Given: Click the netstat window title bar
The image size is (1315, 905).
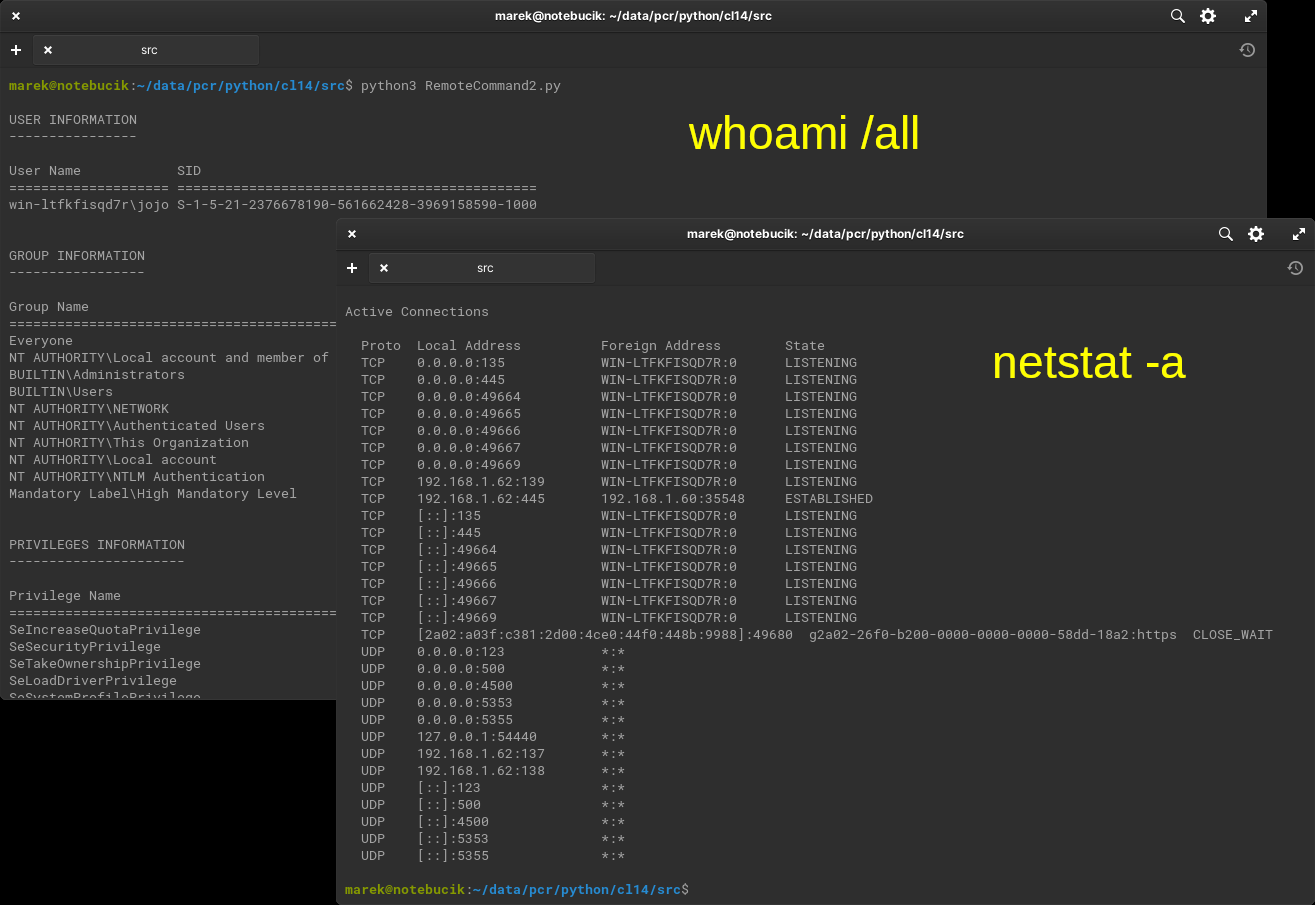Looking at the screenshot, I should point(824,234).
